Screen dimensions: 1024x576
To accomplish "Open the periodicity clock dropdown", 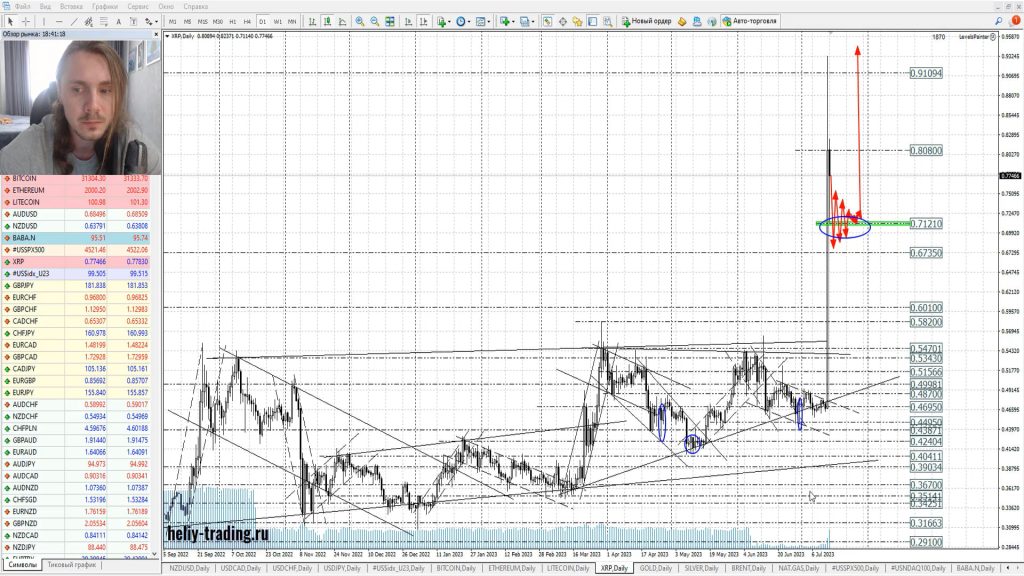I will (x=464, y=21).
